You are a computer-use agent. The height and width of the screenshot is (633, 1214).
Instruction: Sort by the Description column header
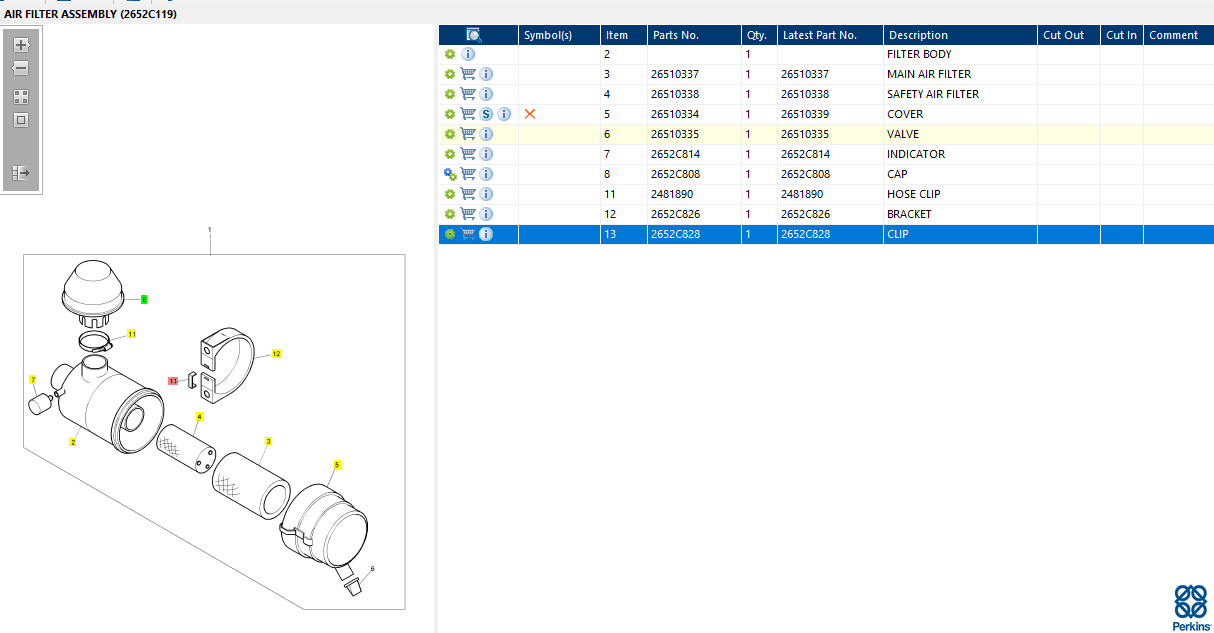[918, 35]
